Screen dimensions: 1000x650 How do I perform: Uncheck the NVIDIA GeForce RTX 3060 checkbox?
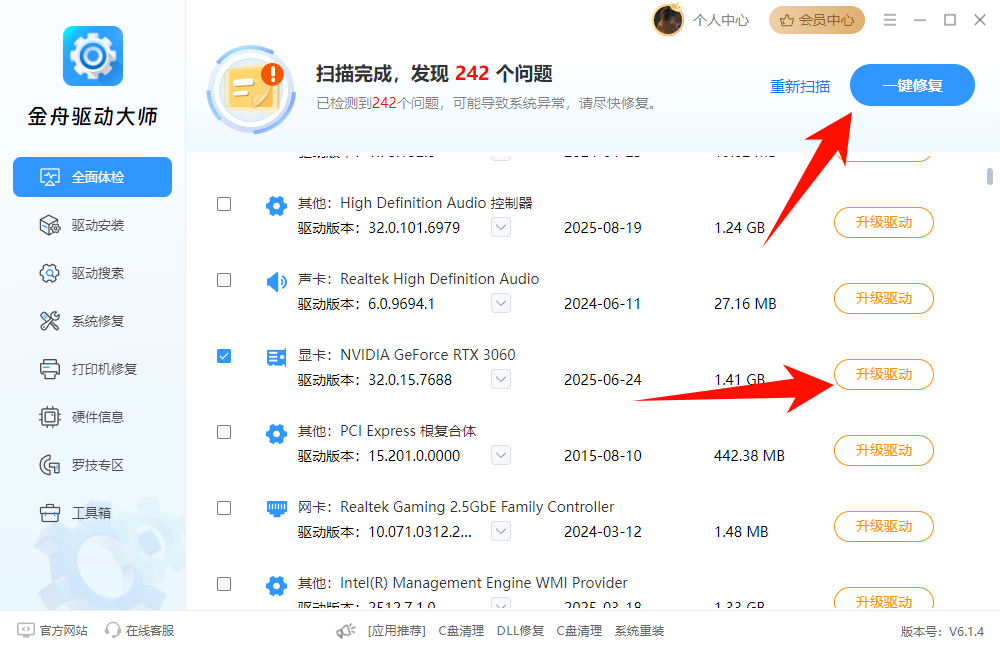pyautogui.click(x=224, y=356)
